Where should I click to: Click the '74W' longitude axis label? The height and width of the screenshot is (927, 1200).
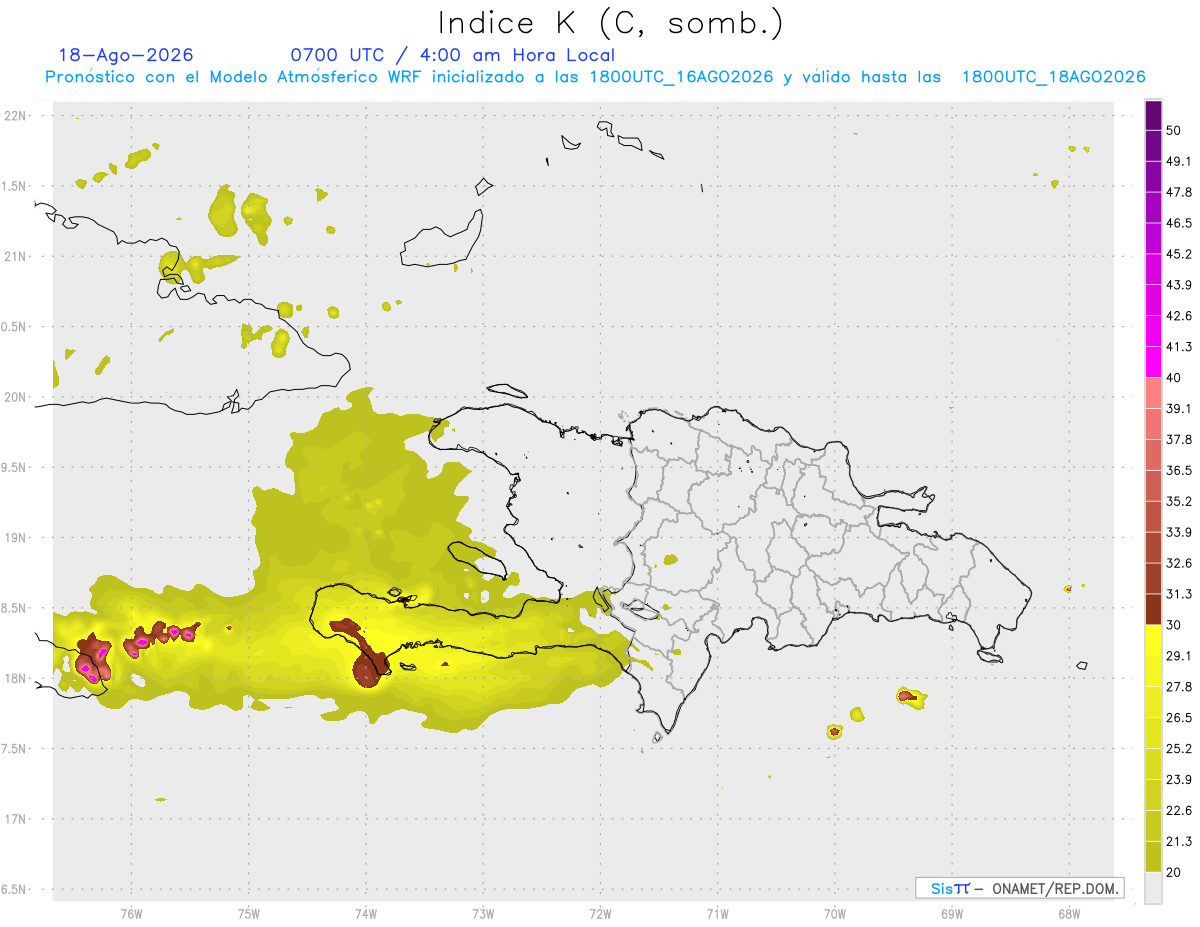click(365, 914)
